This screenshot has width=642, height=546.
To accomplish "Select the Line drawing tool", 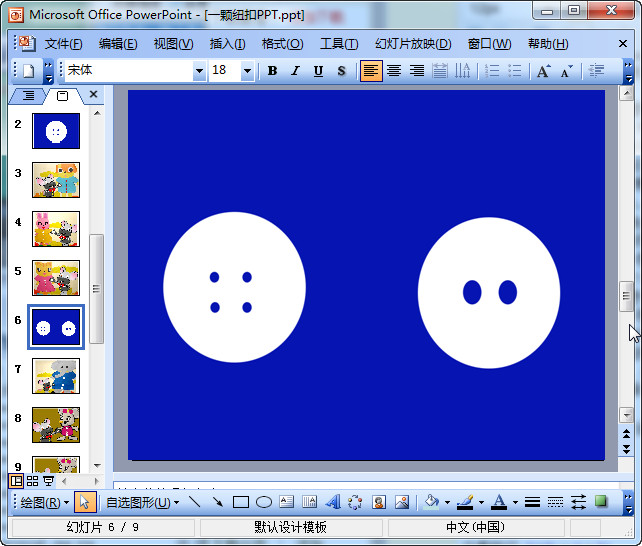I will [x=195, y=502].
